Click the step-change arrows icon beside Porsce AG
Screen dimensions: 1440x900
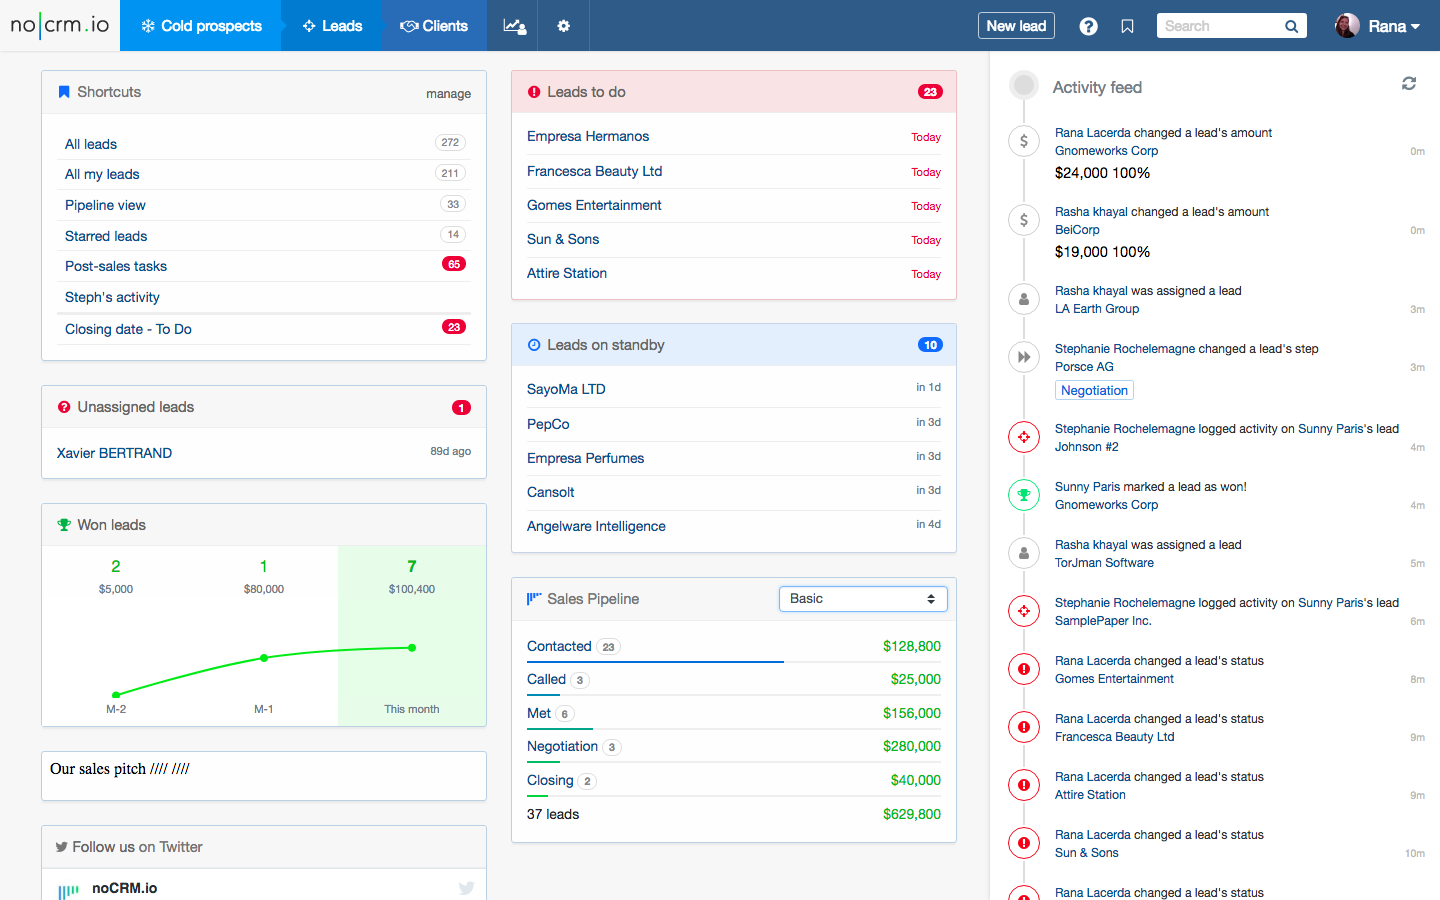pos(1024,357)
